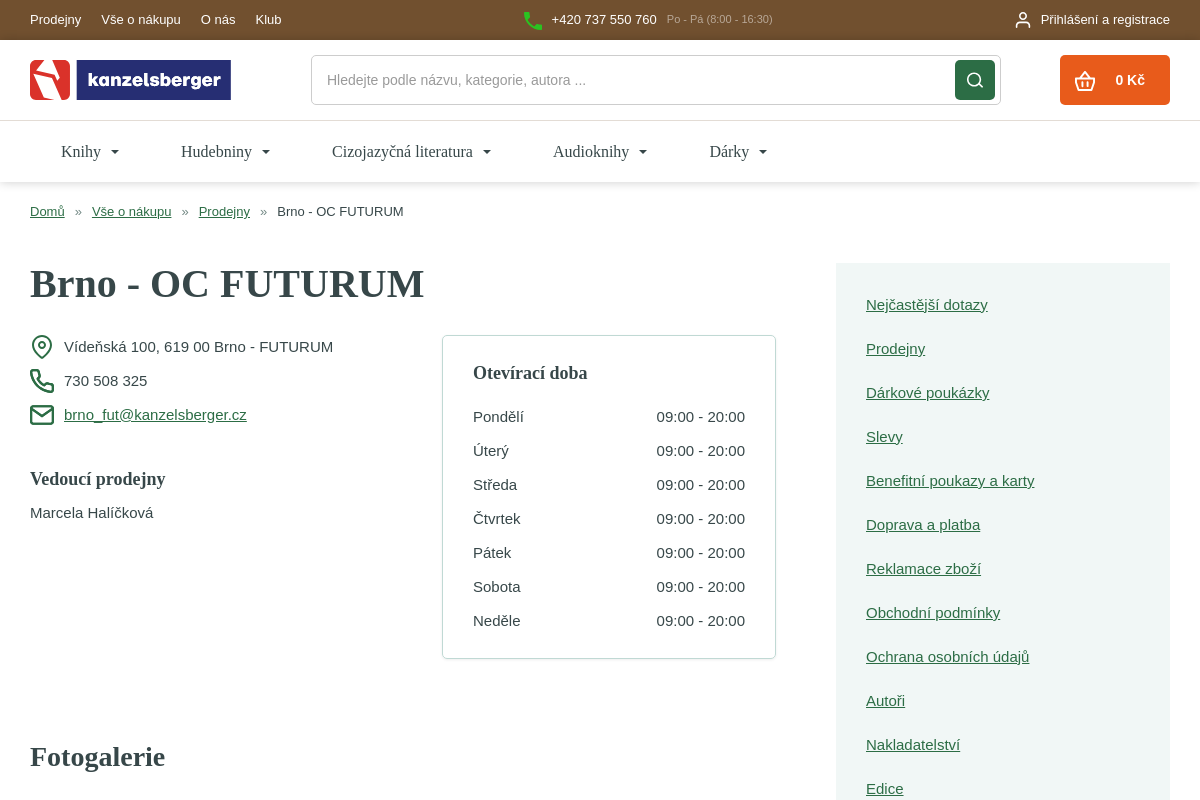Open Prodejny in the top bar
The height and width of the screenshot is (800, 1200).
pos(56,20)
